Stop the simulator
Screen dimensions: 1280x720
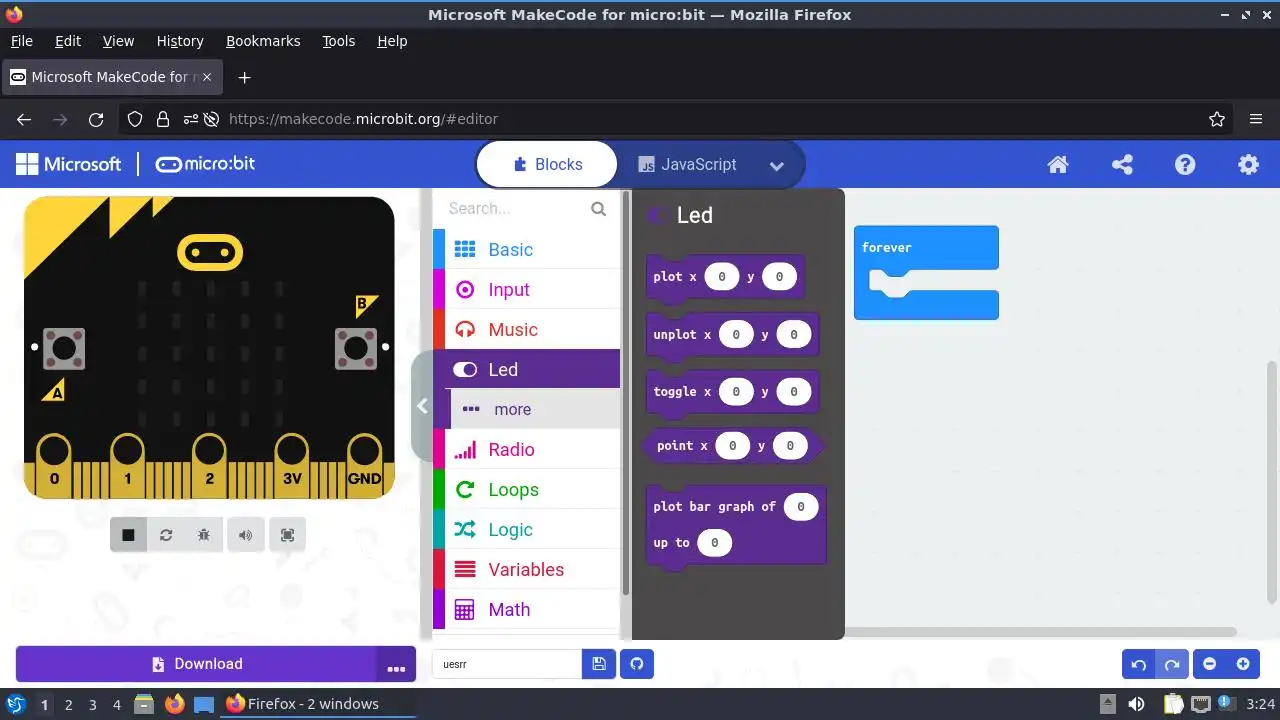(128, 535)
